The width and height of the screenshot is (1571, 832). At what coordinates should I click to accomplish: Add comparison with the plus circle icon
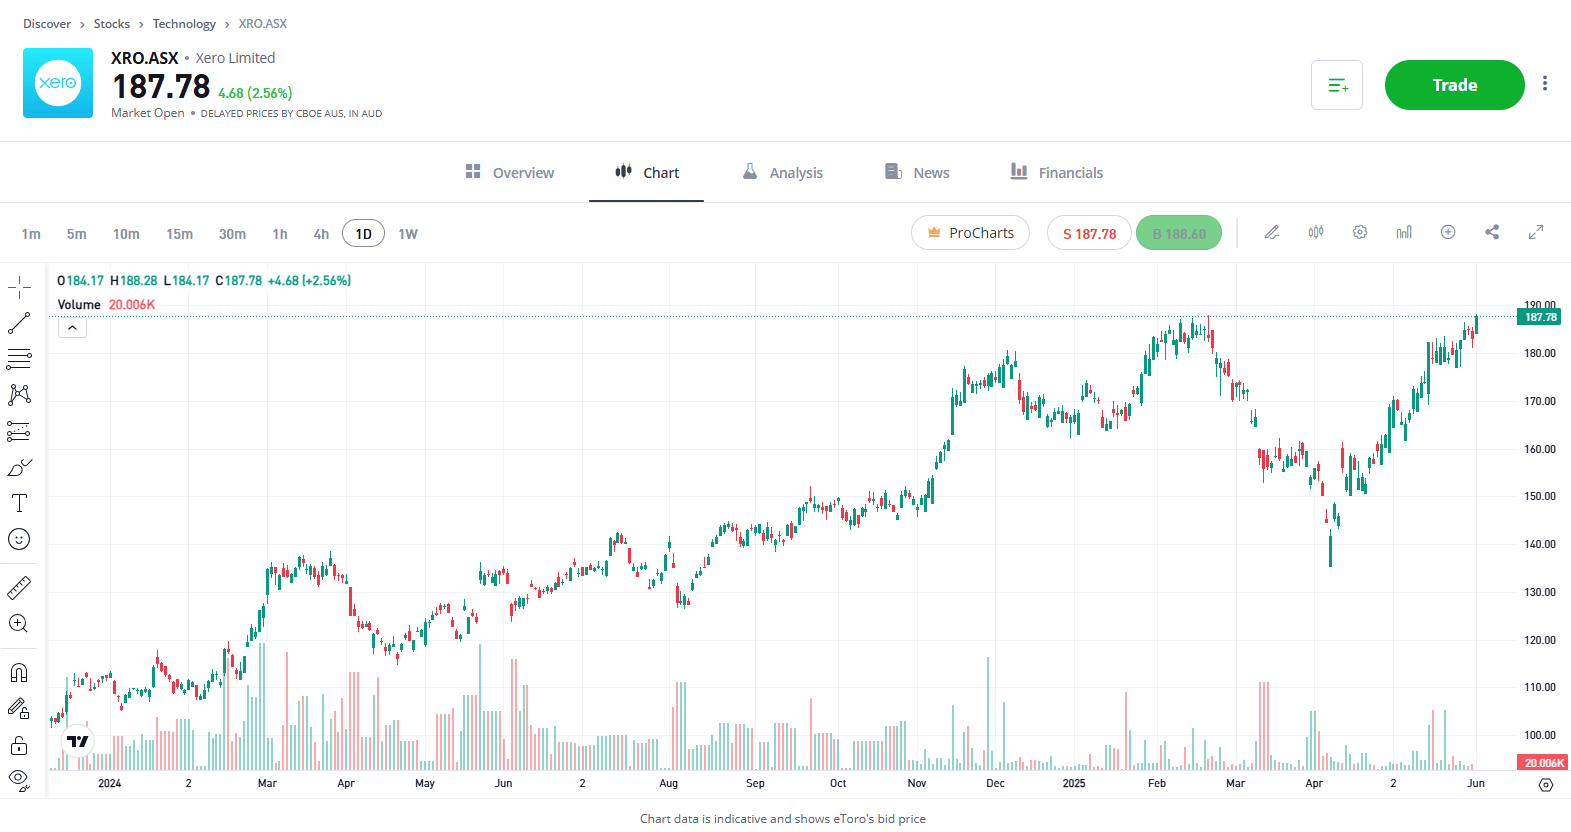(x=1448, y=232)
